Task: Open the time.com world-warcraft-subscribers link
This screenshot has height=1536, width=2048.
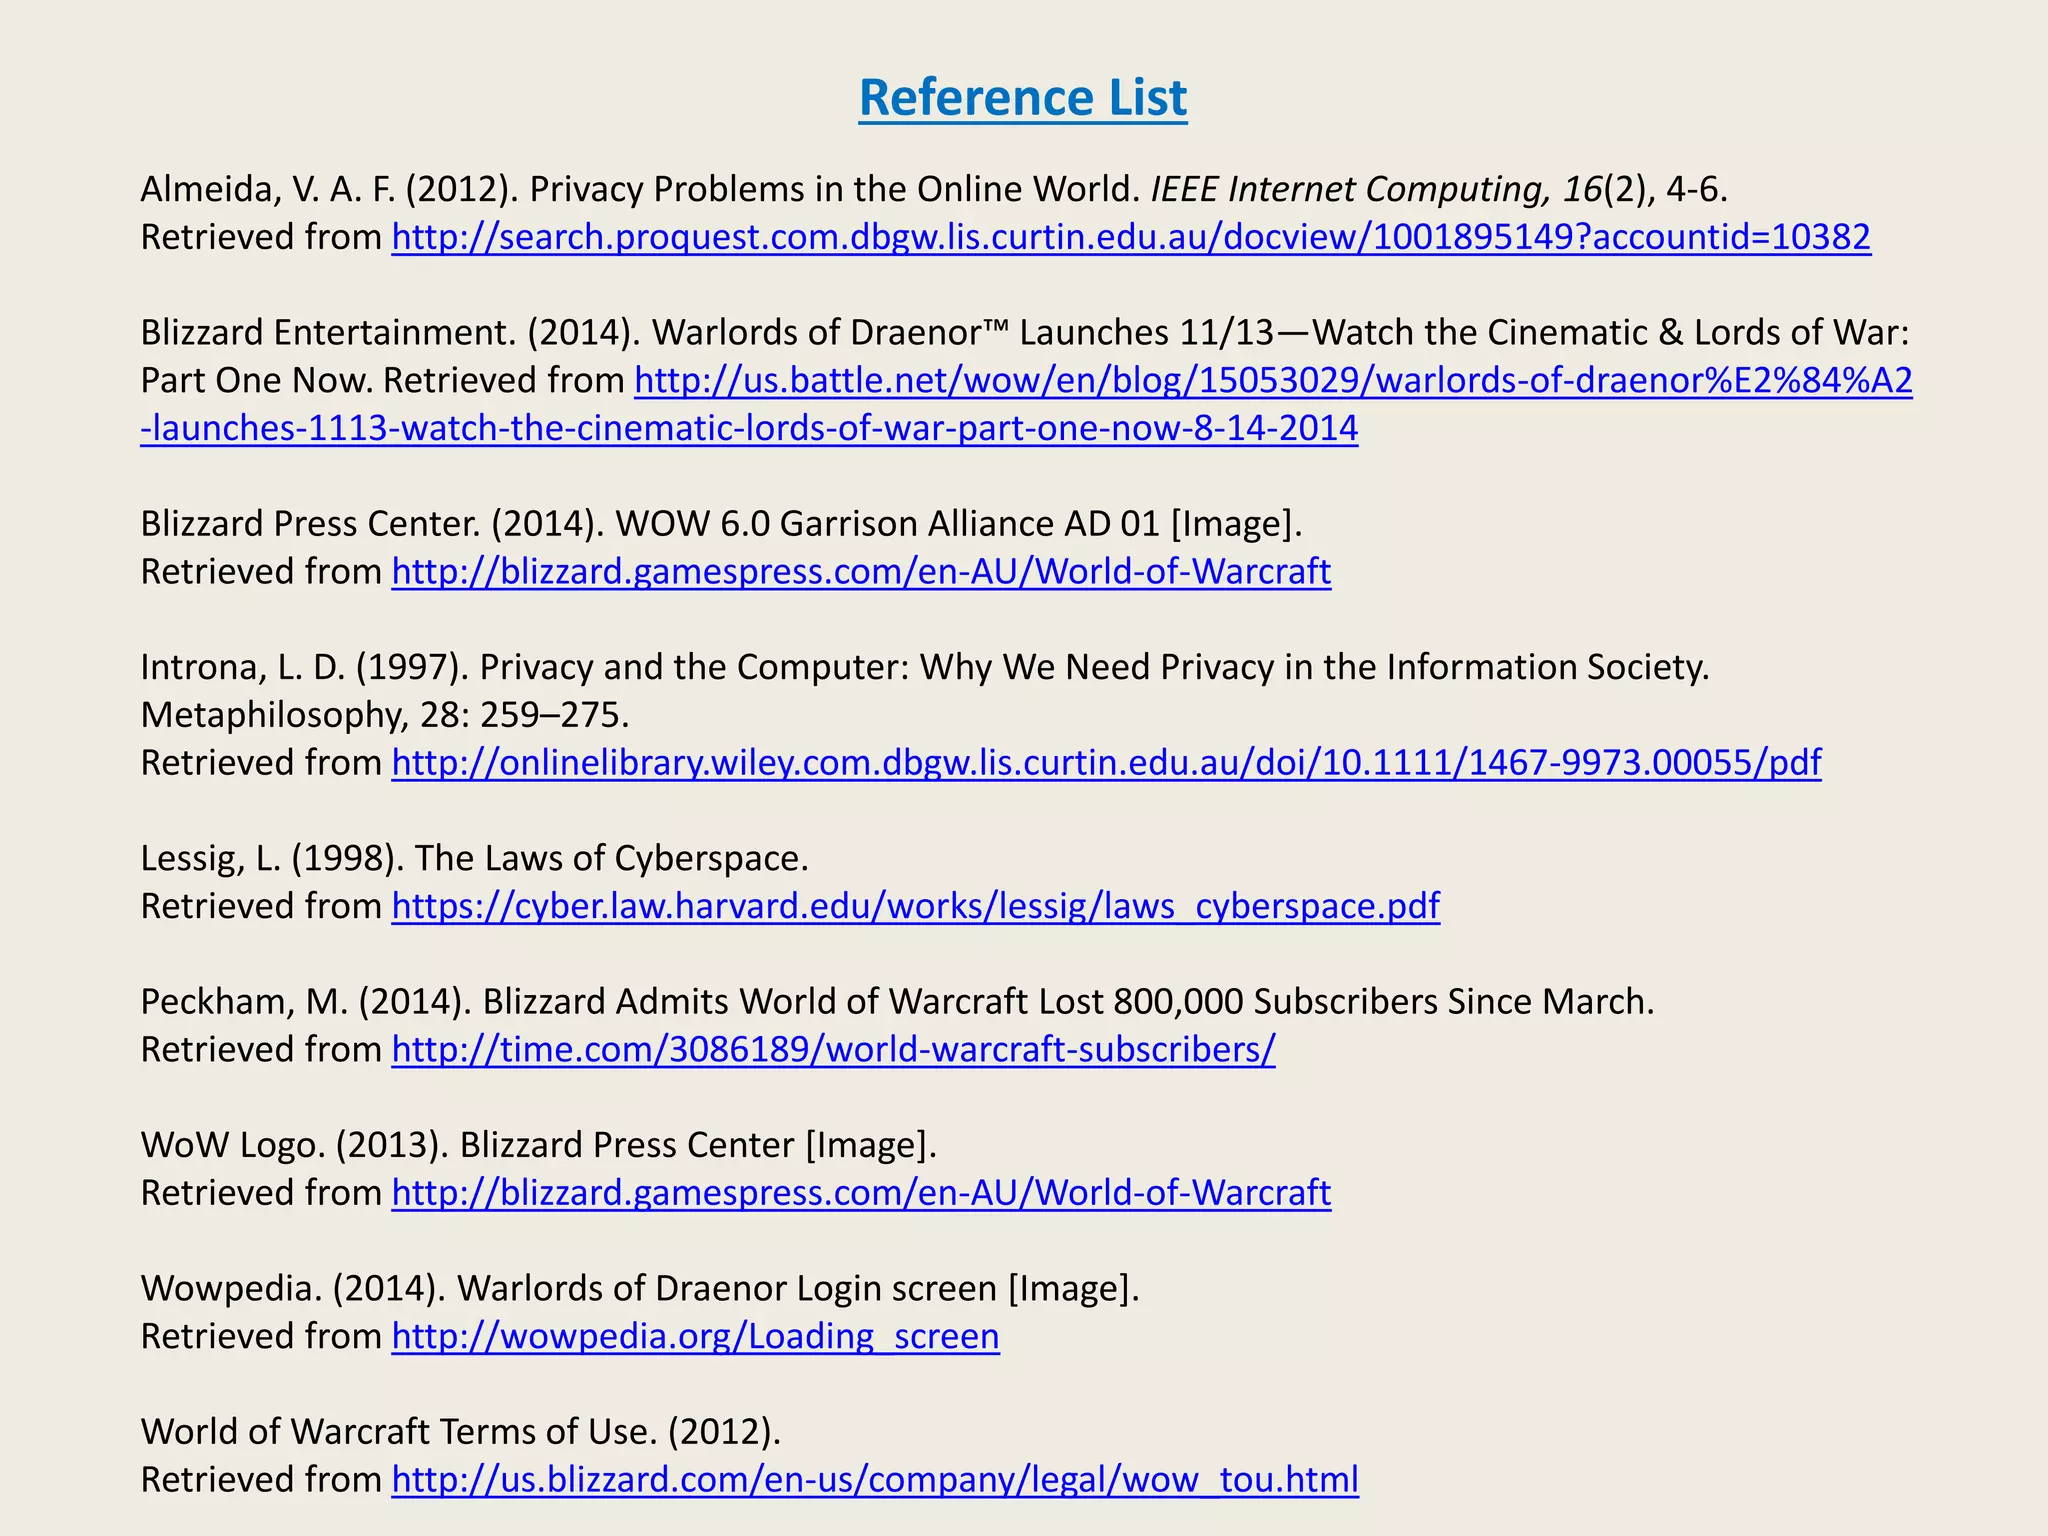Action: (833, 1049)
